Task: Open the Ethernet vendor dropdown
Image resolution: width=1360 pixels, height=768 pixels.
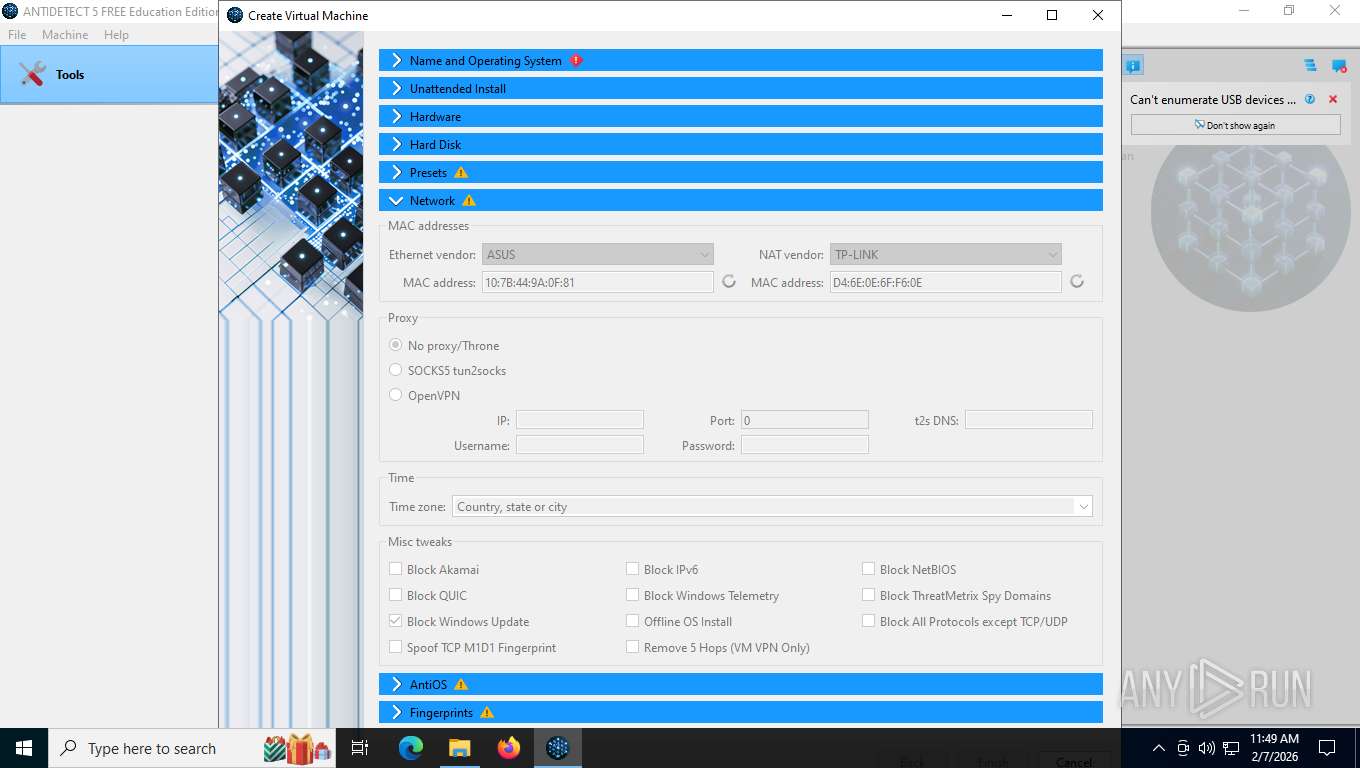Action: coord(598,254)
